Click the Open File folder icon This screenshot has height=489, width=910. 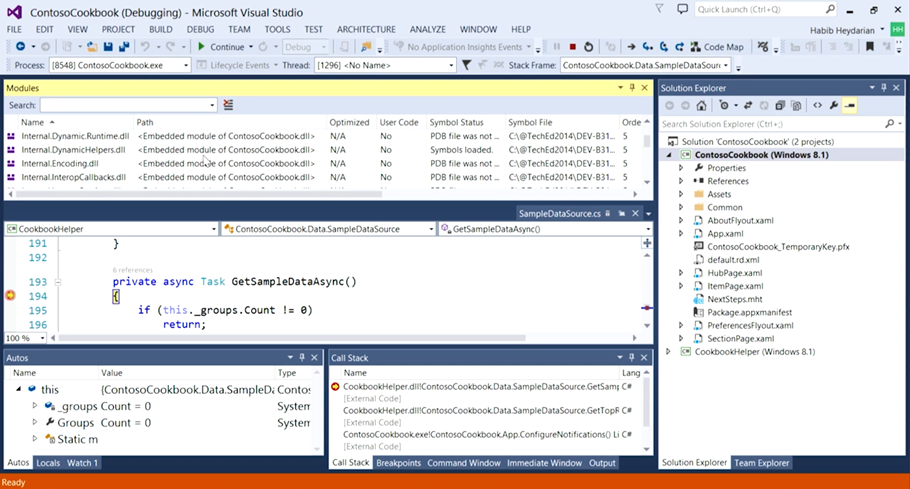coord(92,47)
